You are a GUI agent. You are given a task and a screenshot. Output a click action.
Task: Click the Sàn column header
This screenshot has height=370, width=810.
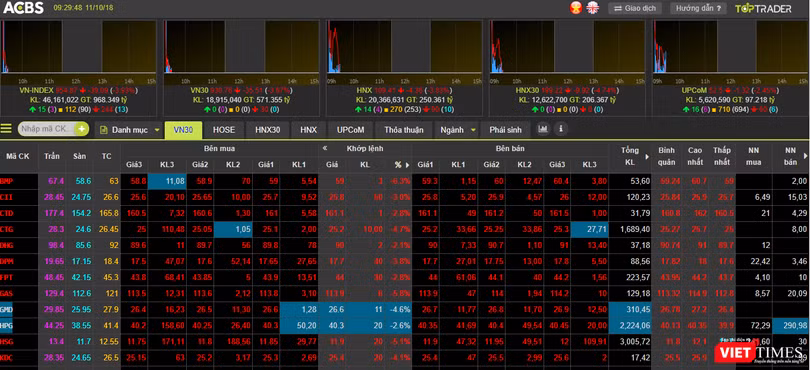[79, 156]
